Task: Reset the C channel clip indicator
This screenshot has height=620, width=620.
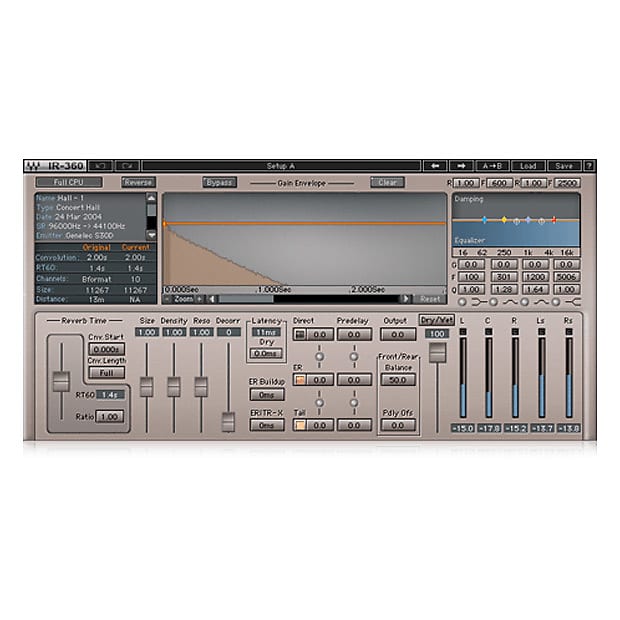Action: tap(489, 332)
